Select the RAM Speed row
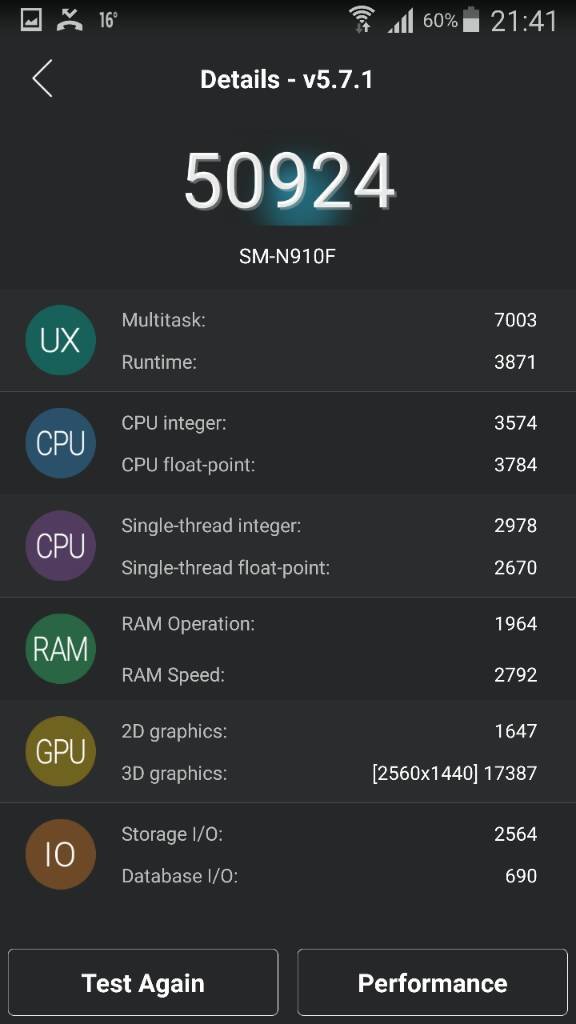Screen dimensions: 576x1024 (329, 675)
